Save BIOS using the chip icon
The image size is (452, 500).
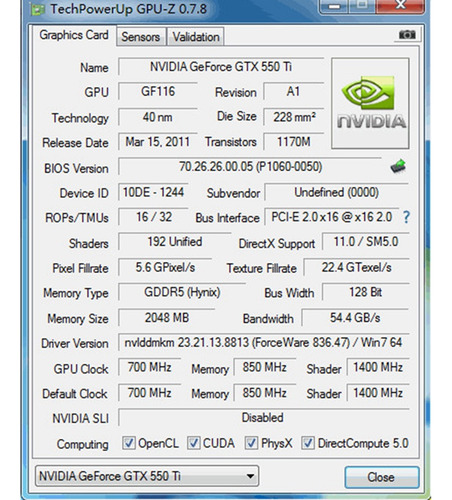[x=398, y=166]
